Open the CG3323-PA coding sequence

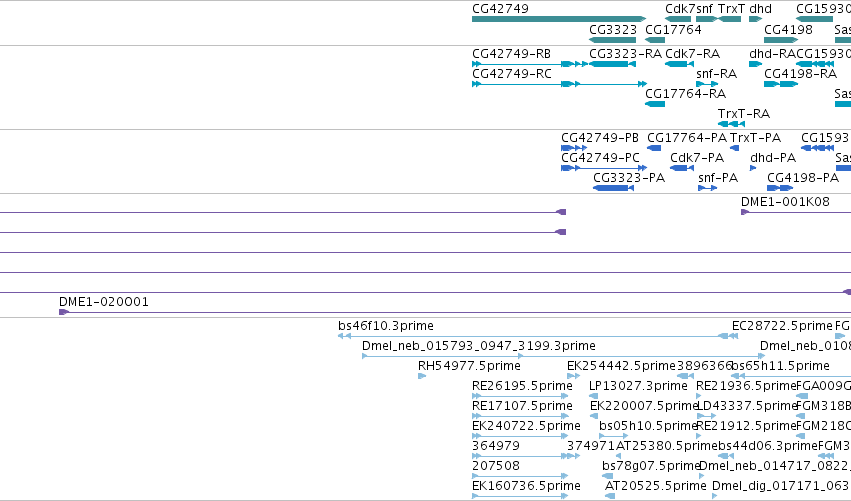(613, 188)
